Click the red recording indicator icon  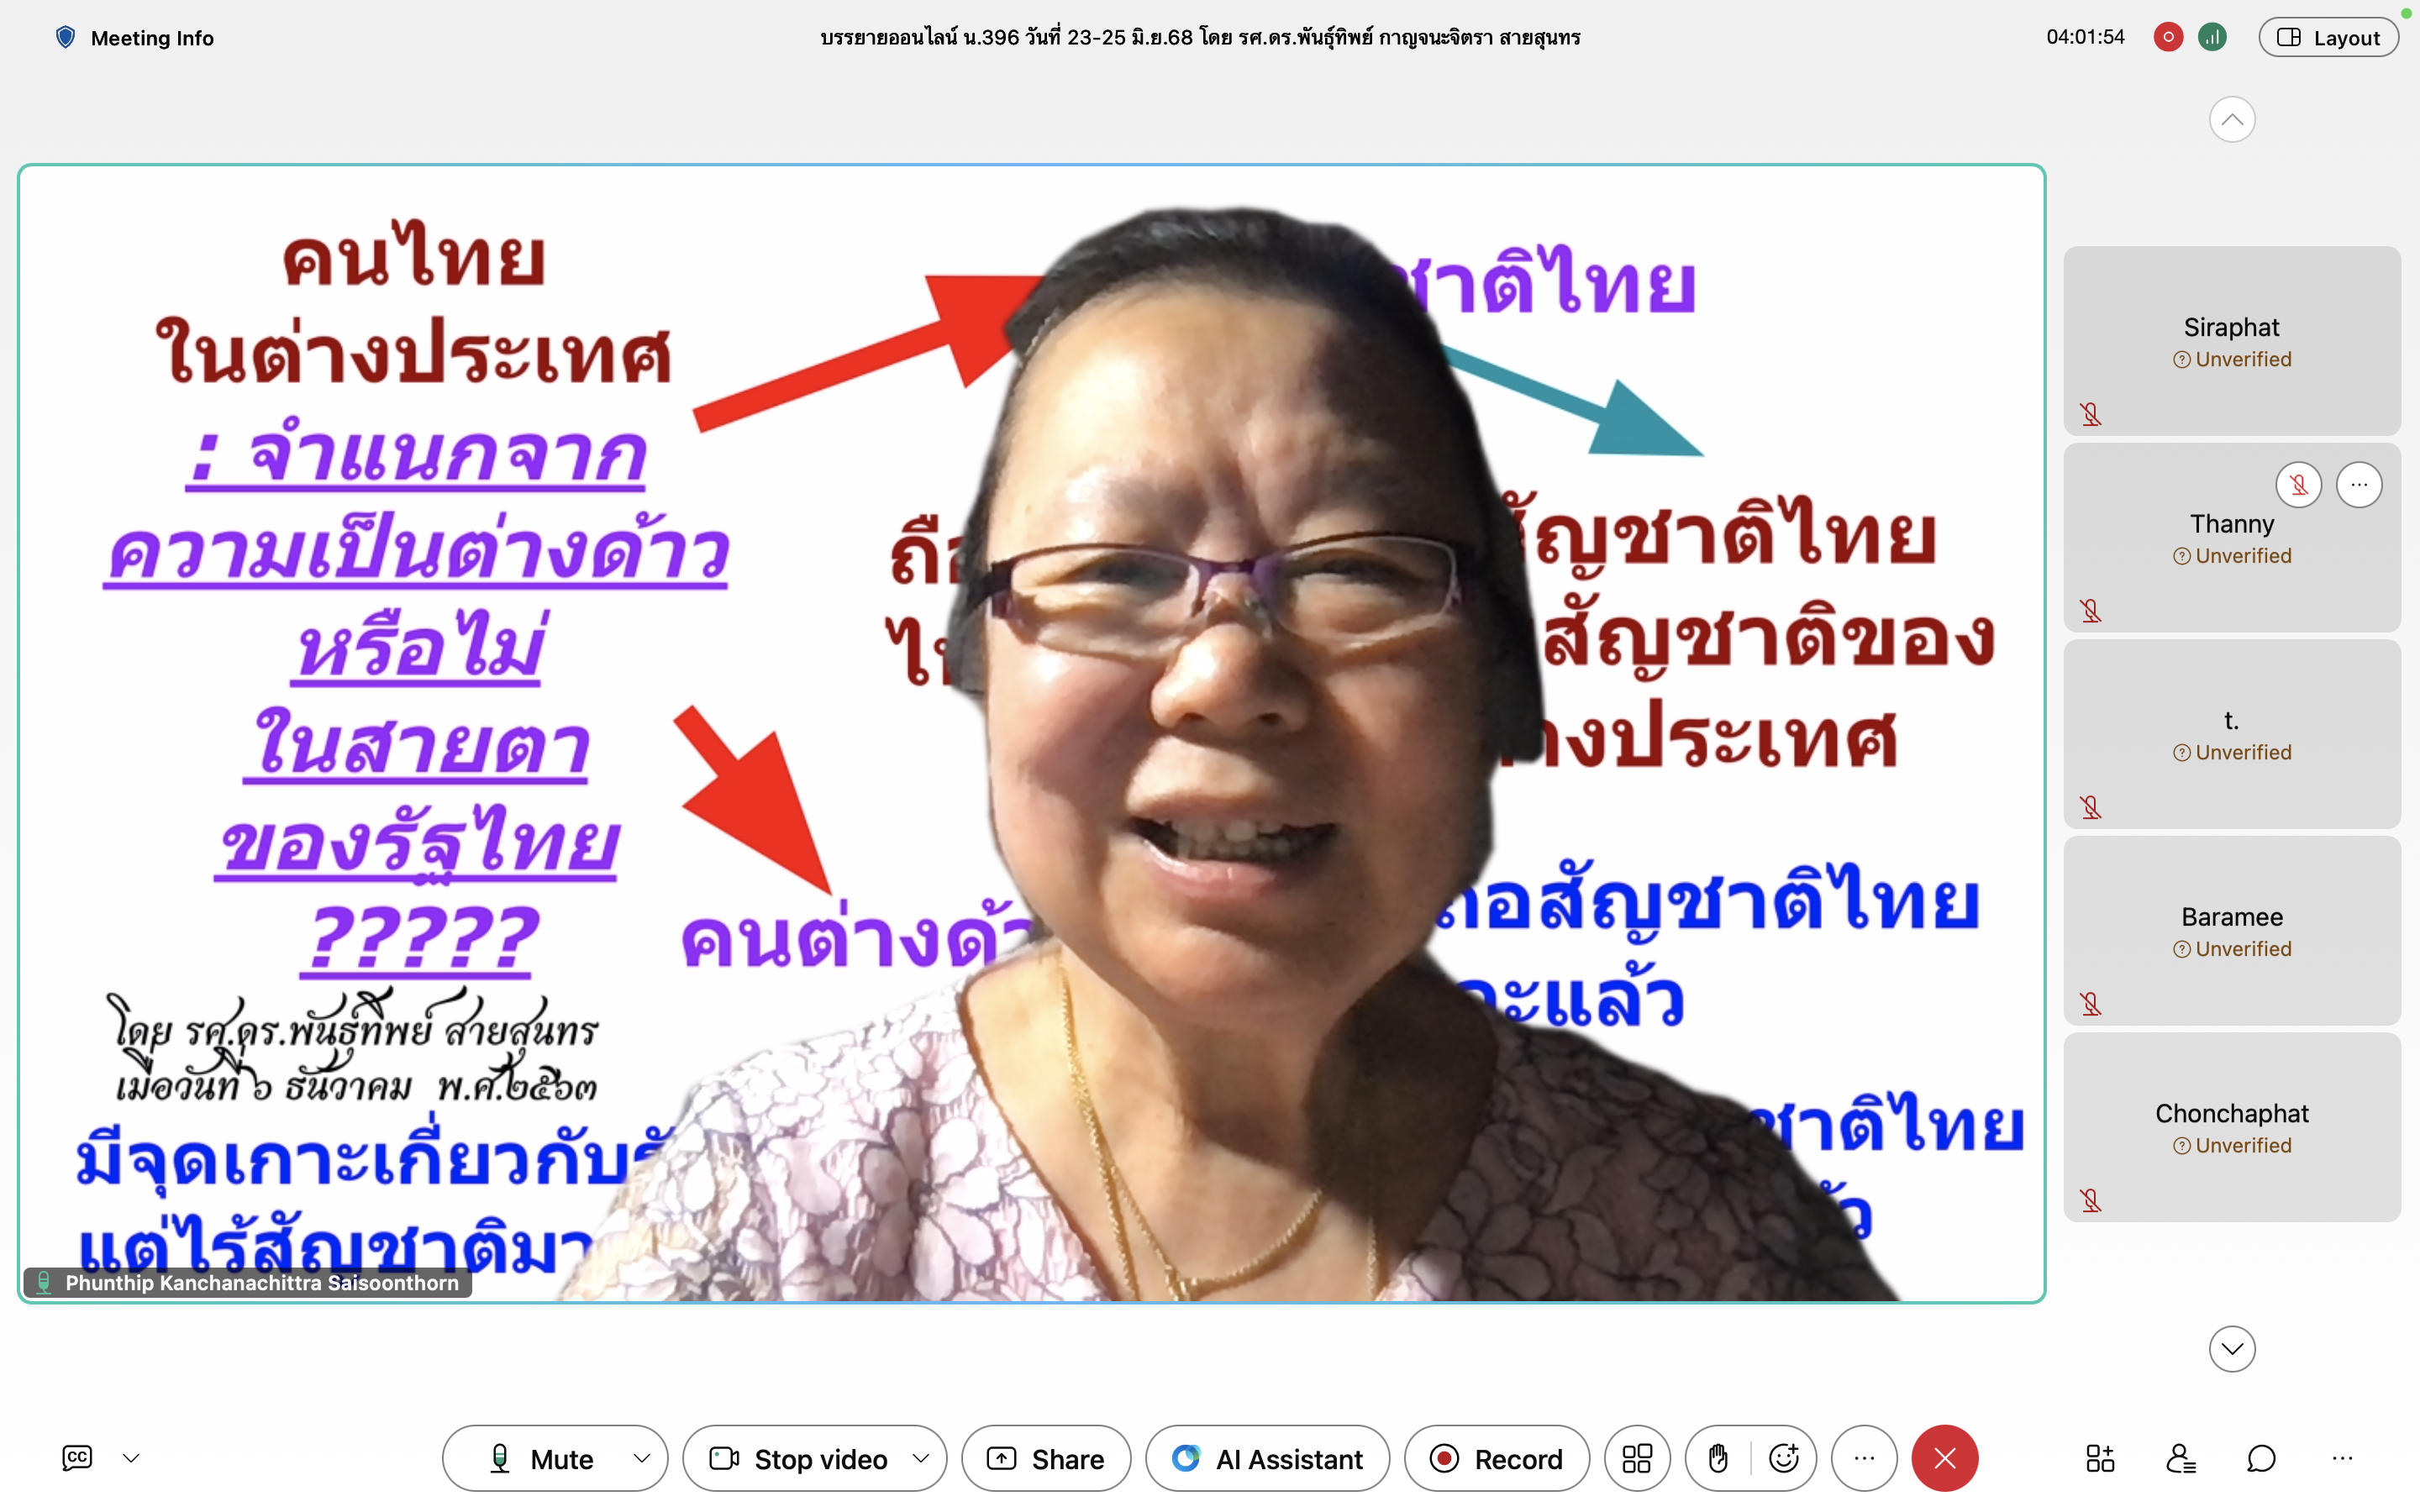click(x=2168, y=38)
